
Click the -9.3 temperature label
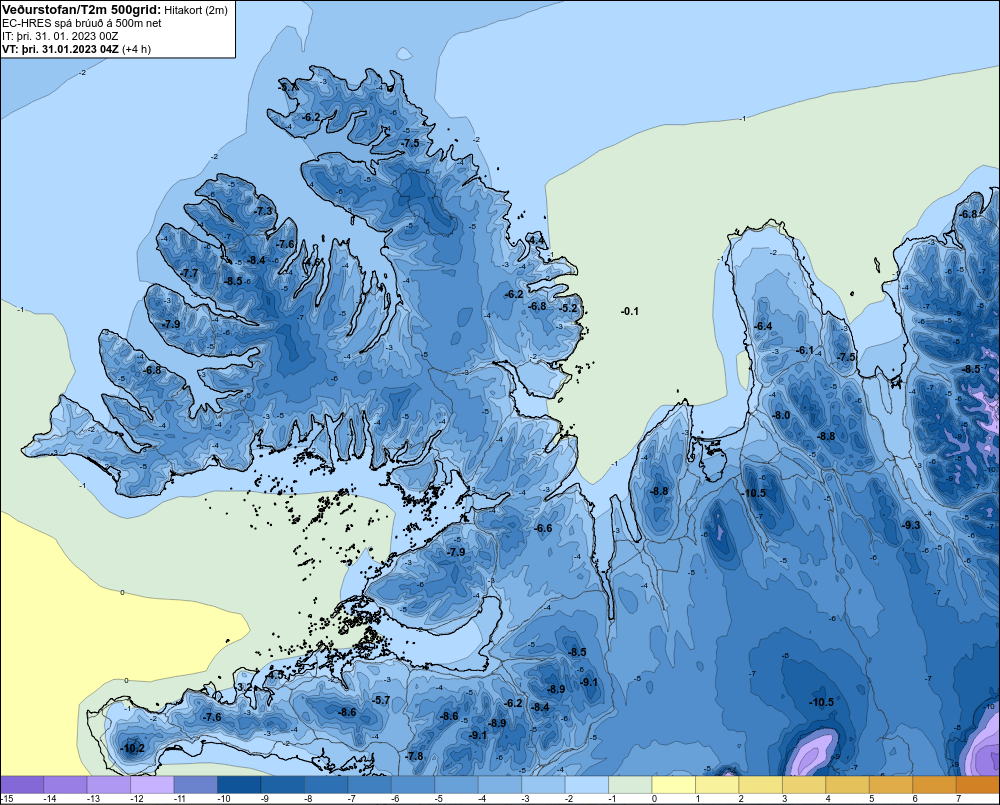point(911,525)
